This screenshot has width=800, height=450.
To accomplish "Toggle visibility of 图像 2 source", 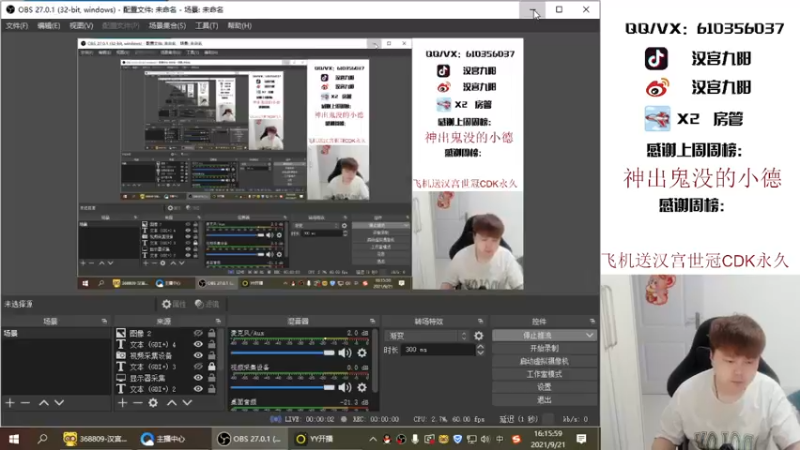I will 198,333.
